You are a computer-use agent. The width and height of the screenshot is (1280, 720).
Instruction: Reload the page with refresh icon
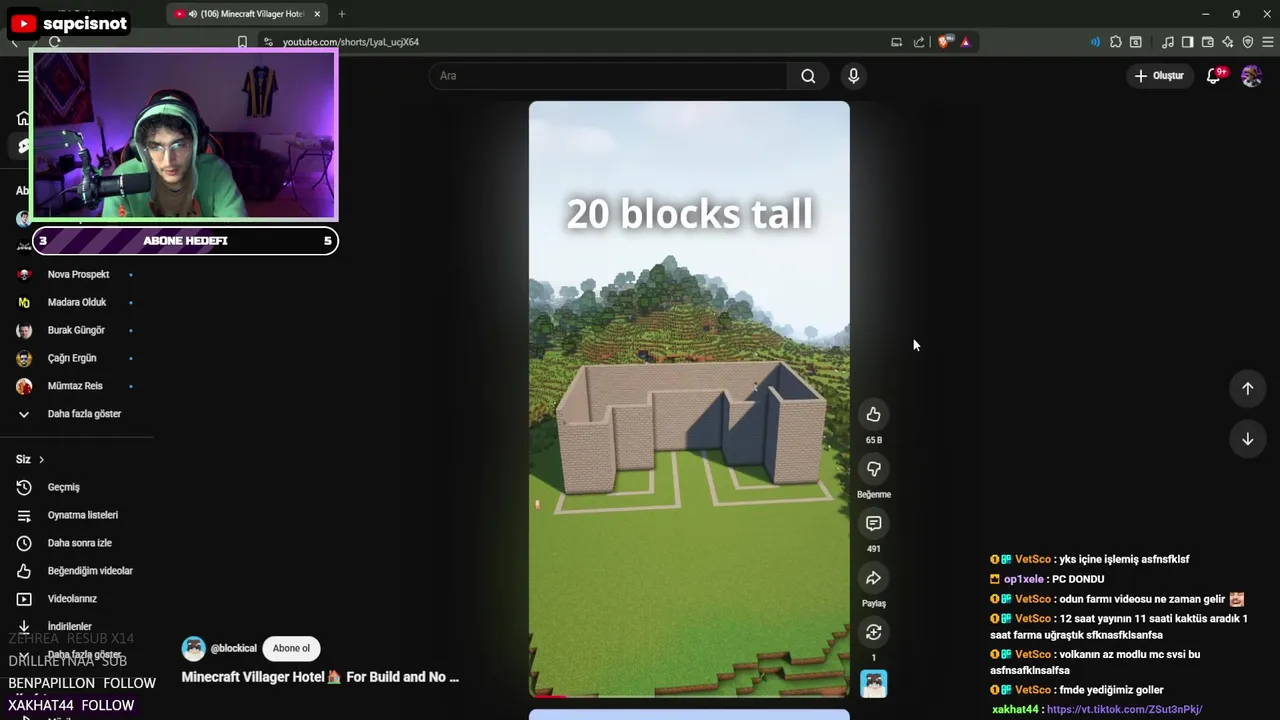54,42
